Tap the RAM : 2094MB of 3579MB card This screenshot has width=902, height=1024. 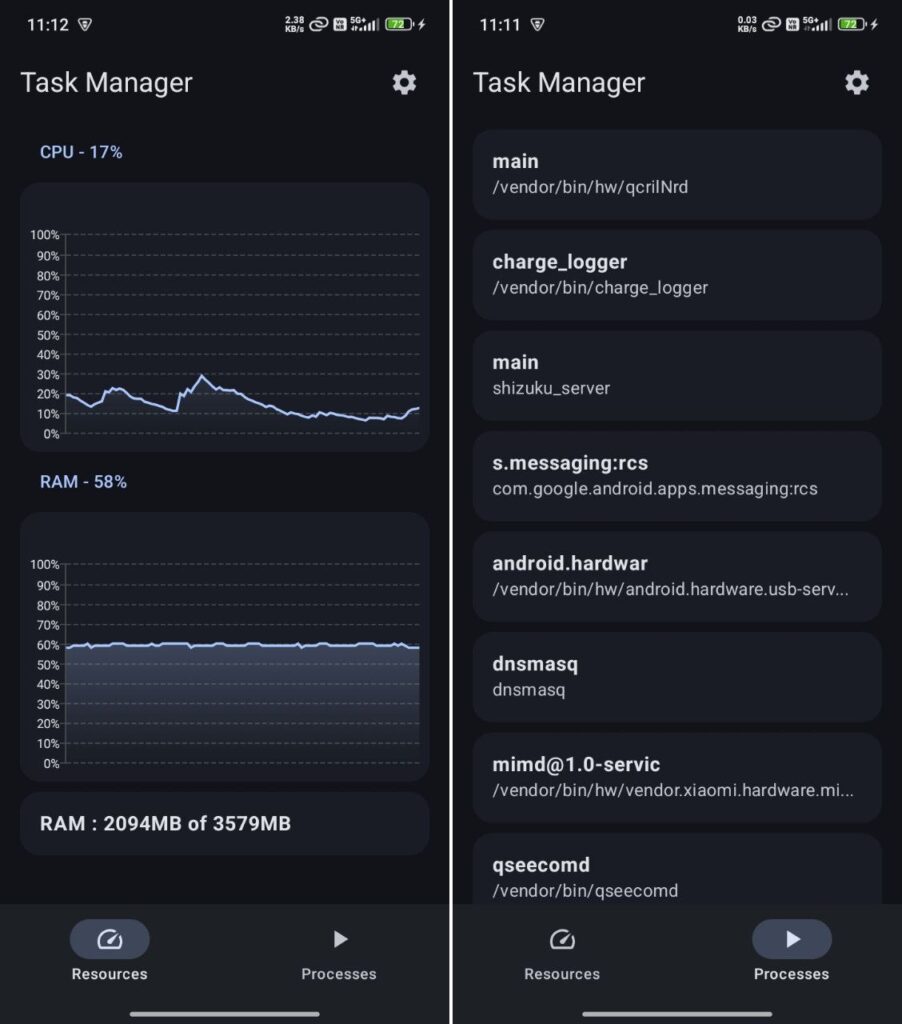click(x=225, y=824)
